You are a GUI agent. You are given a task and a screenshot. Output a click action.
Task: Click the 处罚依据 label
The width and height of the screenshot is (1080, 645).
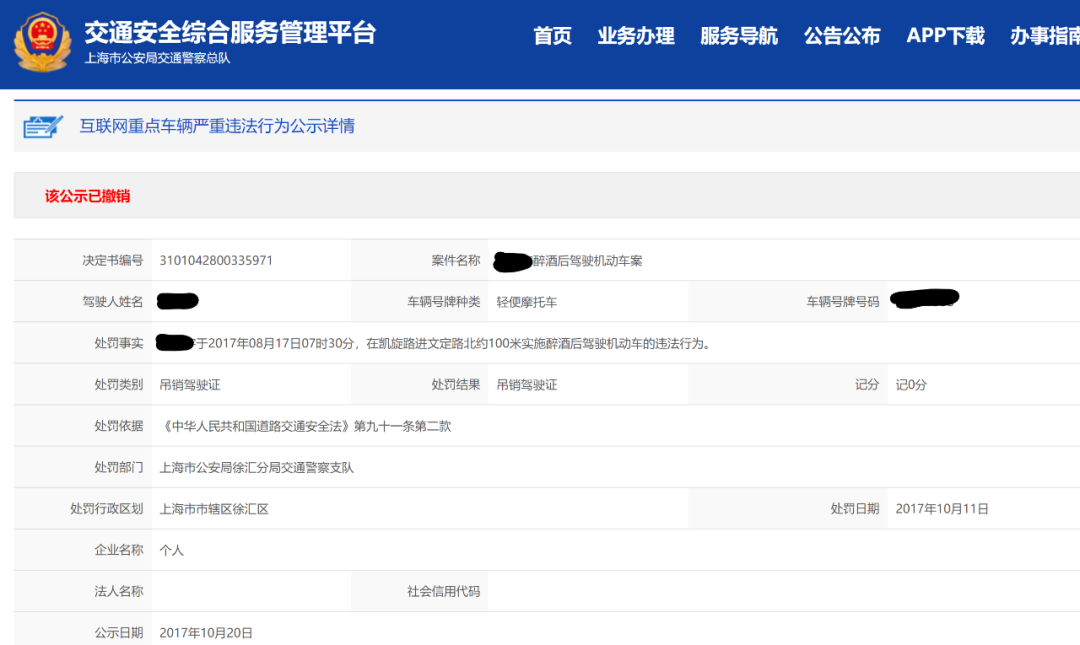click(x=118, y=426)
